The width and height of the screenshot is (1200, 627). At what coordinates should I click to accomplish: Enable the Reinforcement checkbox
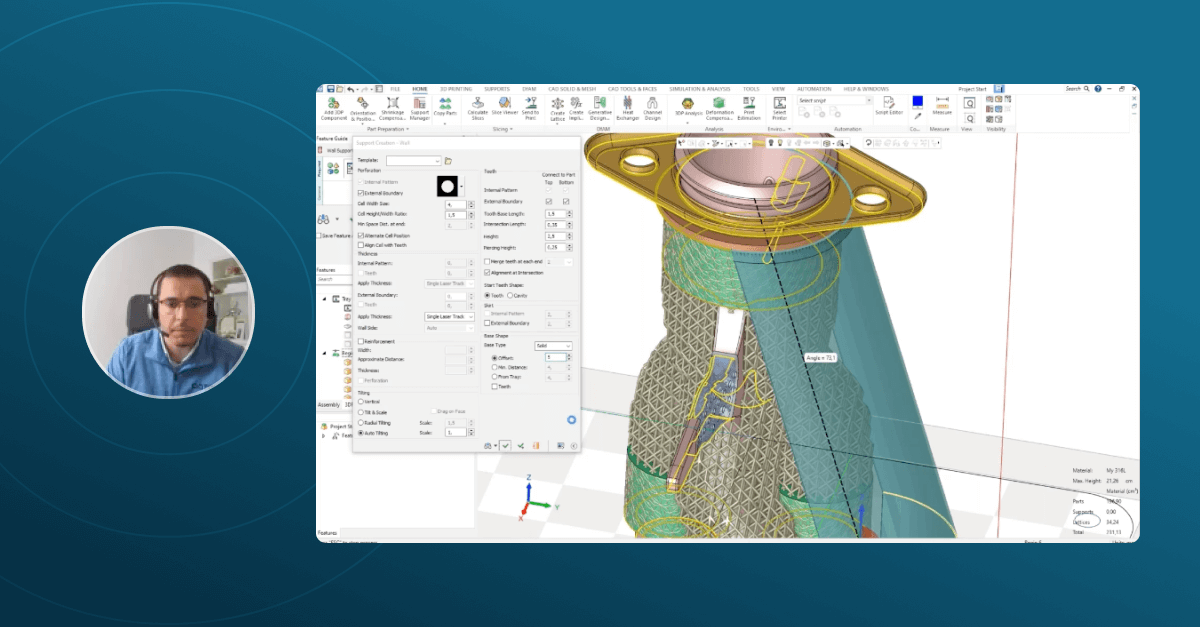click(361, 341)
